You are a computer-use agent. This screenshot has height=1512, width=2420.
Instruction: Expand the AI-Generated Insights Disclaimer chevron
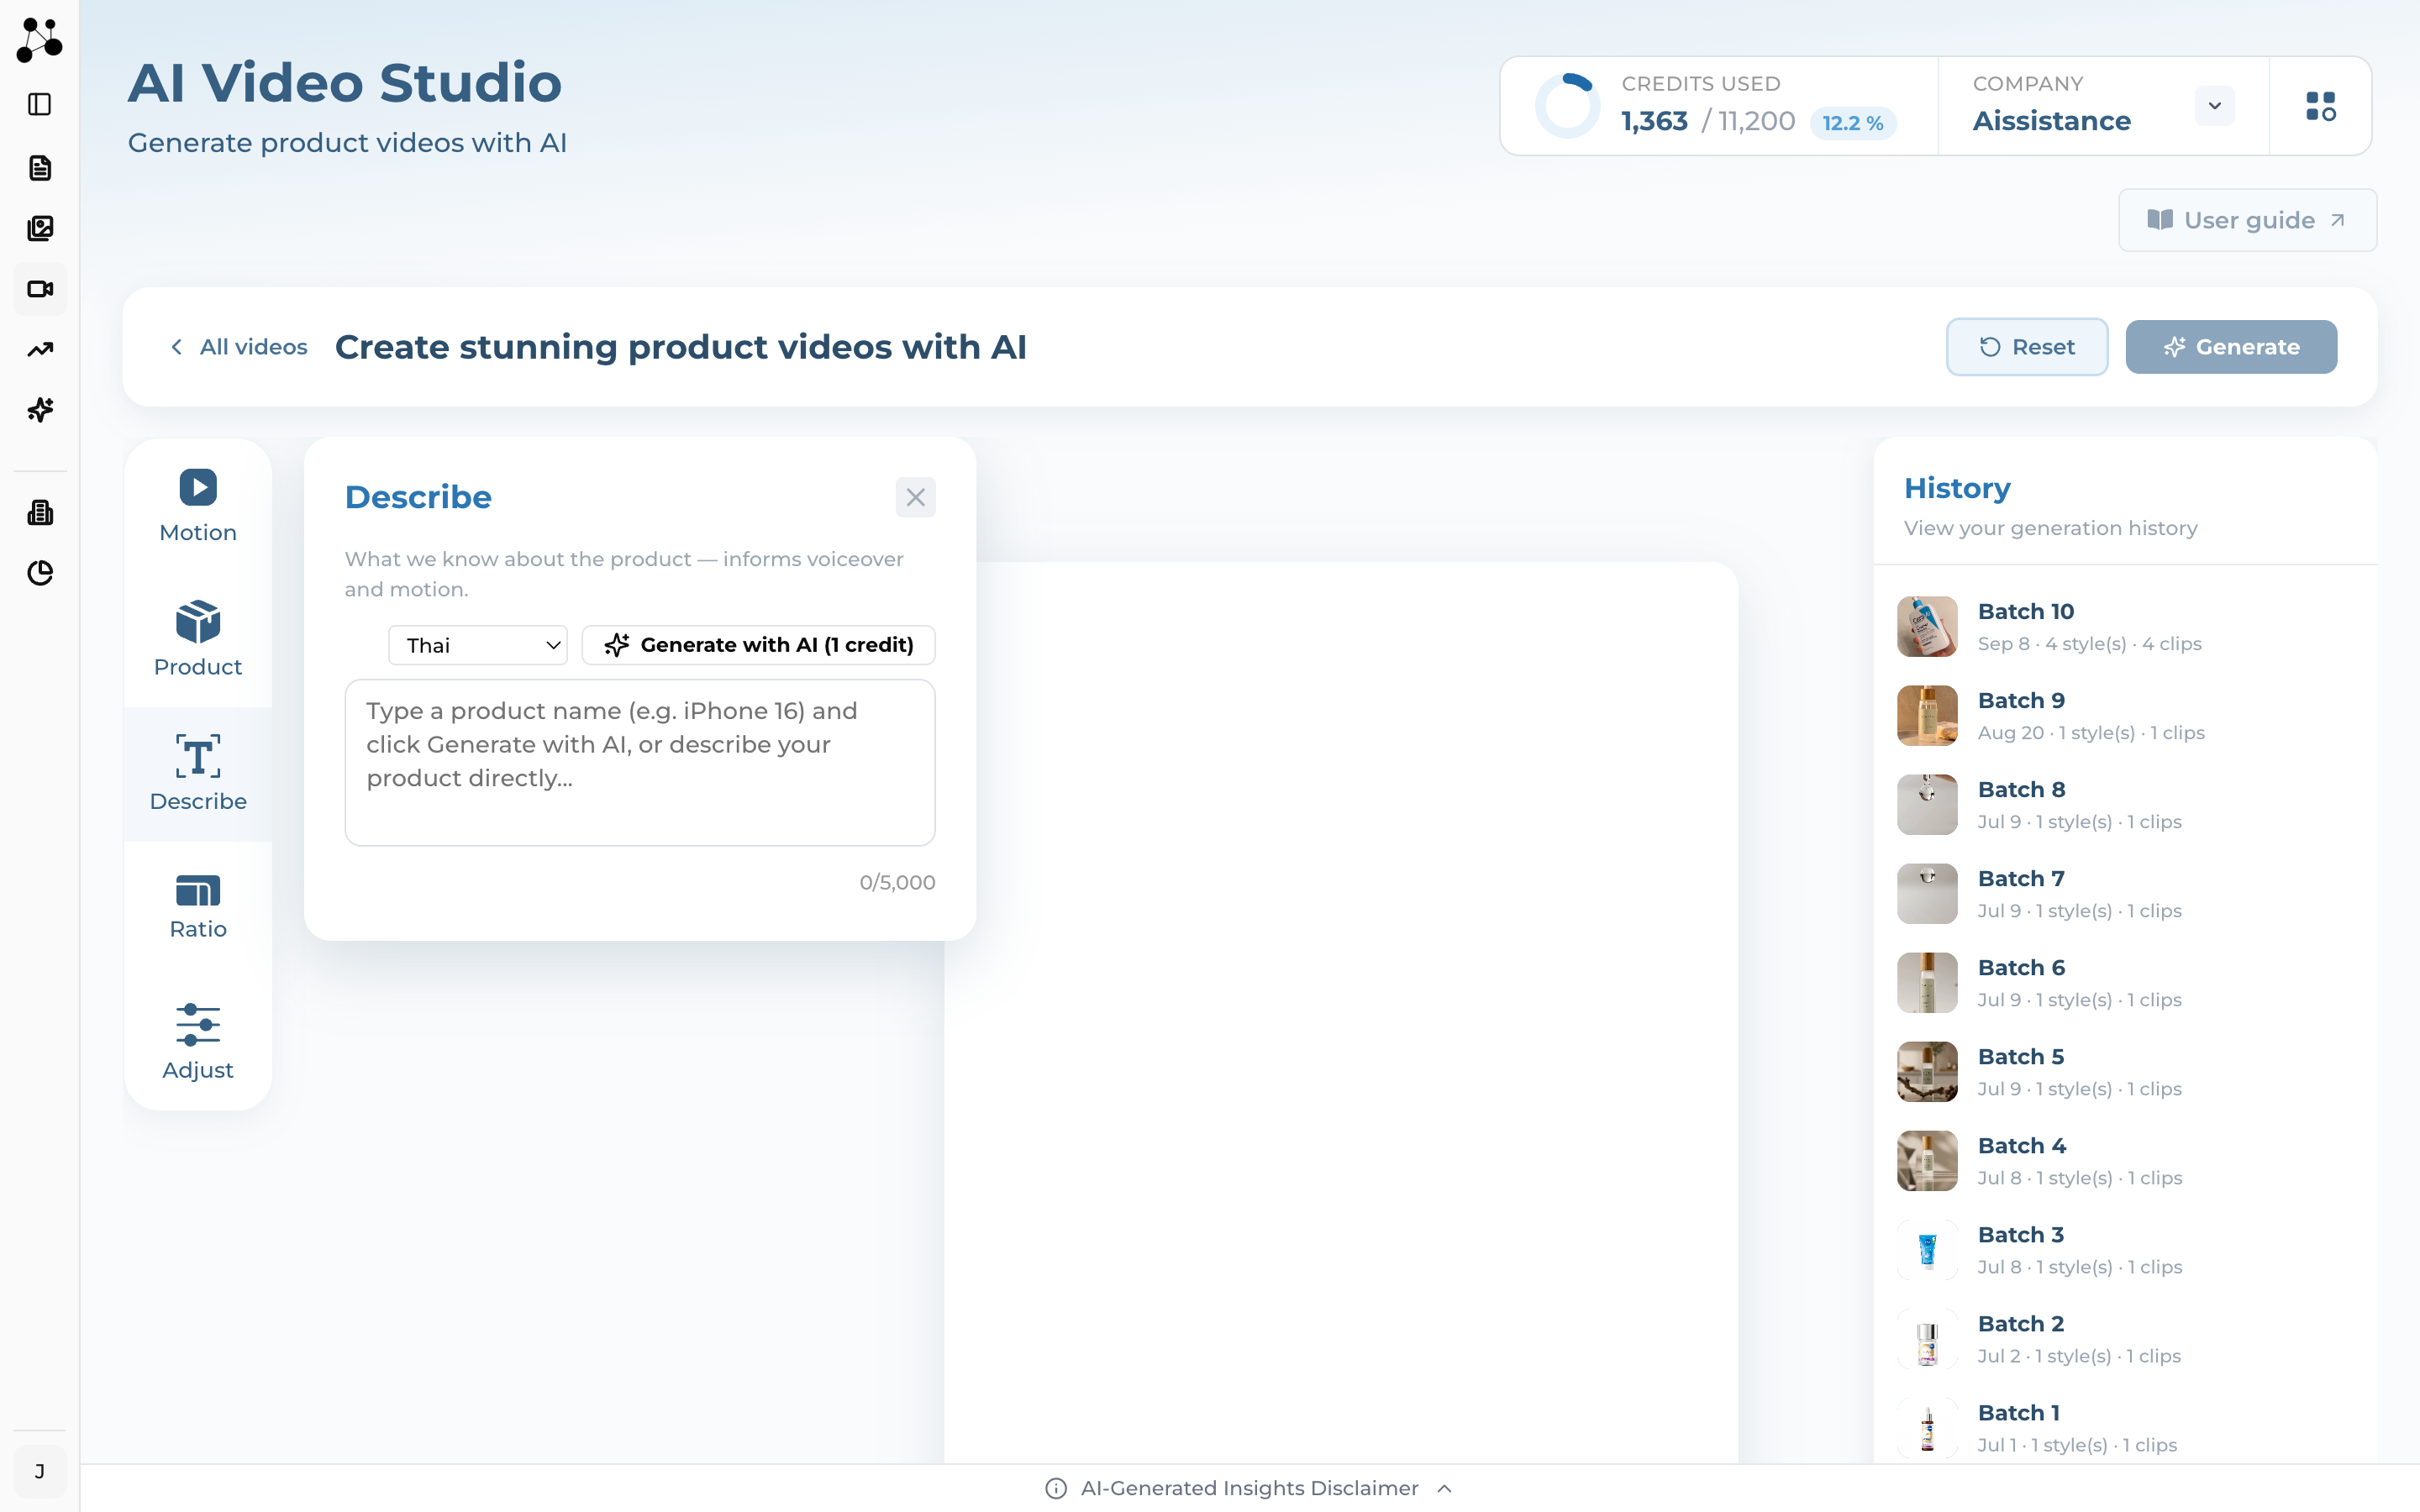tap(1444, 1488)
